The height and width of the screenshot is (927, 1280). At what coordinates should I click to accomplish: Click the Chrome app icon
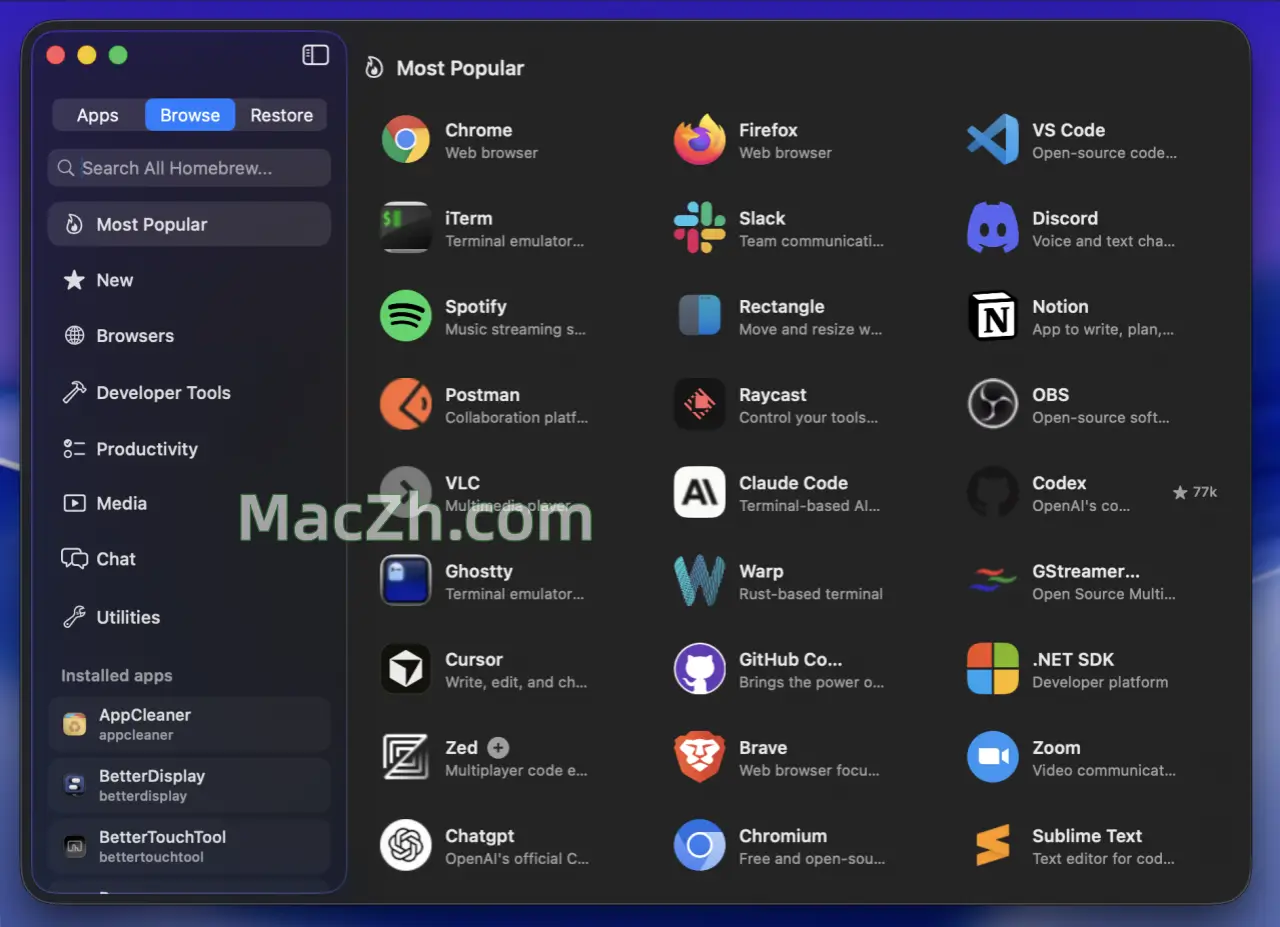tap(406, 140)
